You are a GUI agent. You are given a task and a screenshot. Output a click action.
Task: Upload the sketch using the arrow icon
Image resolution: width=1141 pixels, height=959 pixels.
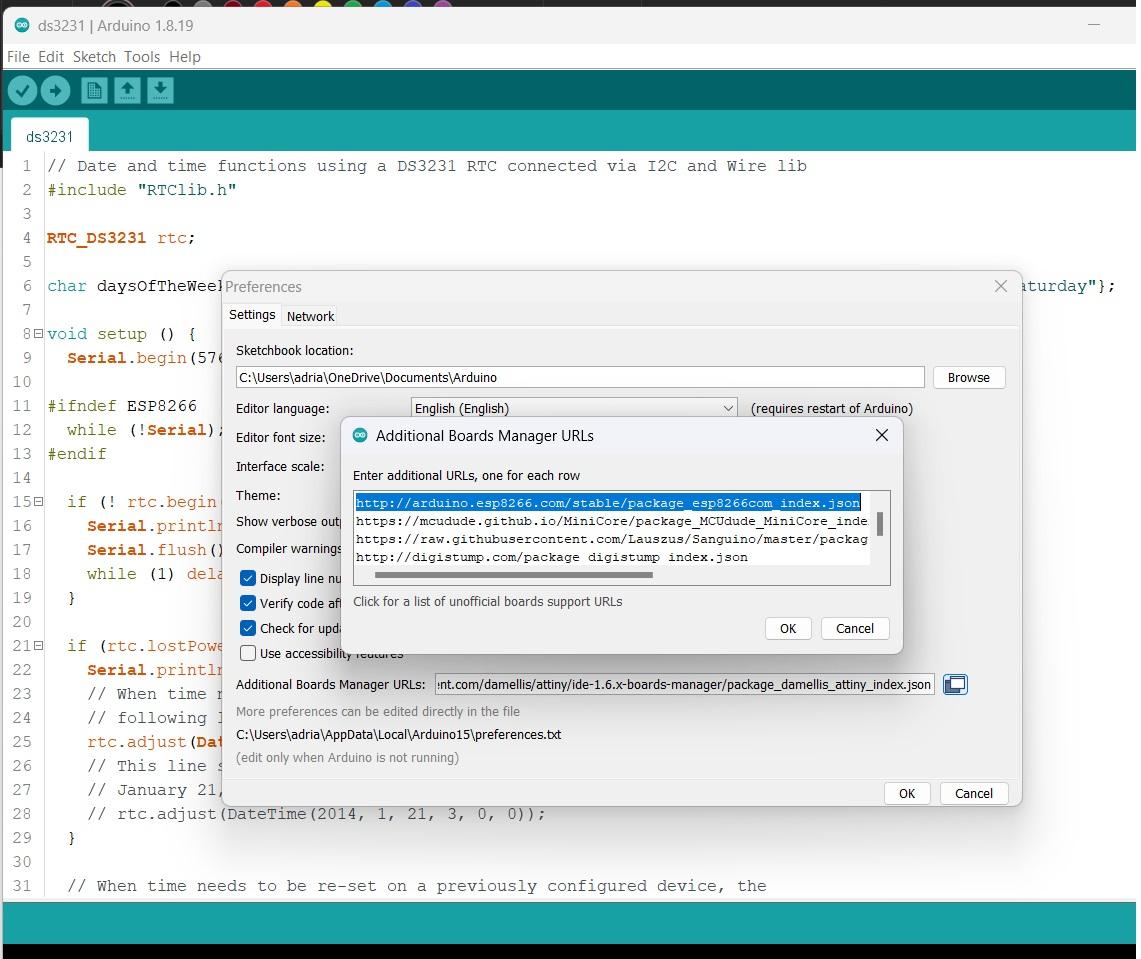(56, 90)
